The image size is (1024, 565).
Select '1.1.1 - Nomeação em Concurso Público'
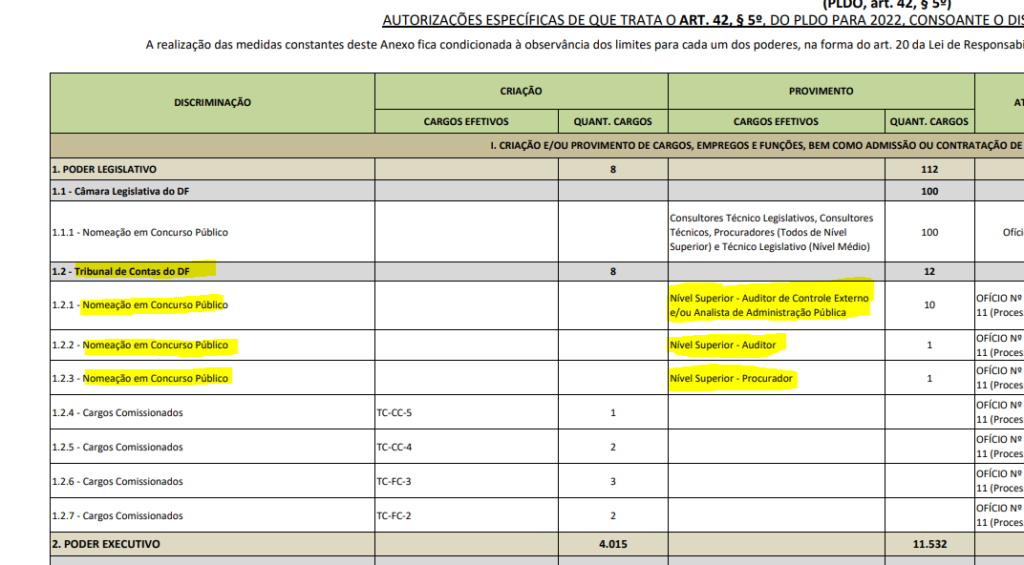point(140,232)
